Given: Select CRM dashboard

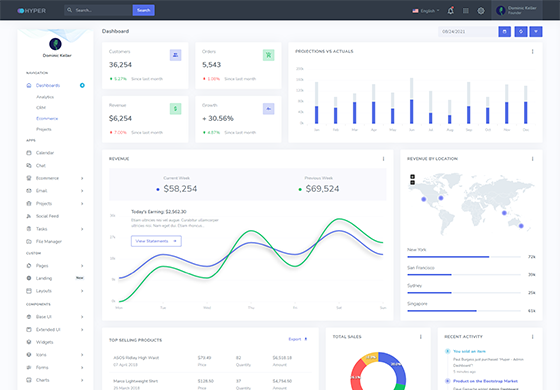Looking at the screenshot, I should pyautogui.click(x=41, y=108).
